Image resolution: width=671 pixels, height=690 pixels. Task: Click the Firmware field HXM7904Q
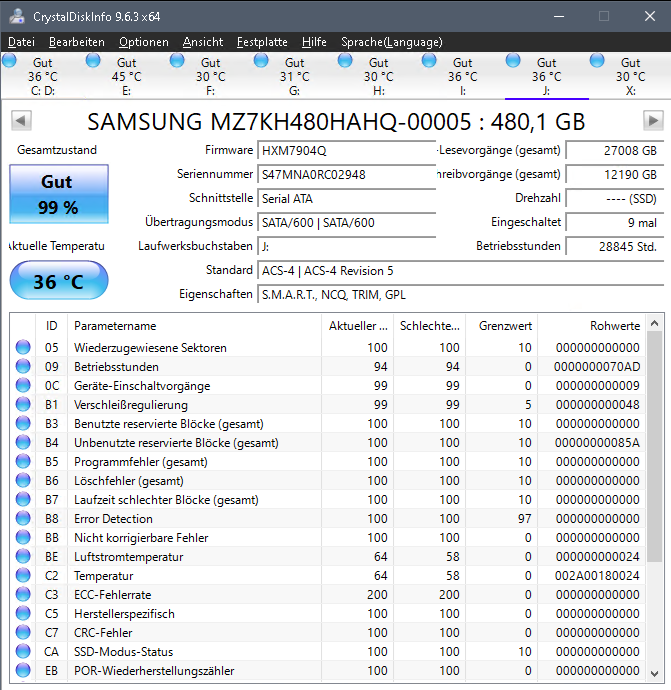(x=346, y=151)
